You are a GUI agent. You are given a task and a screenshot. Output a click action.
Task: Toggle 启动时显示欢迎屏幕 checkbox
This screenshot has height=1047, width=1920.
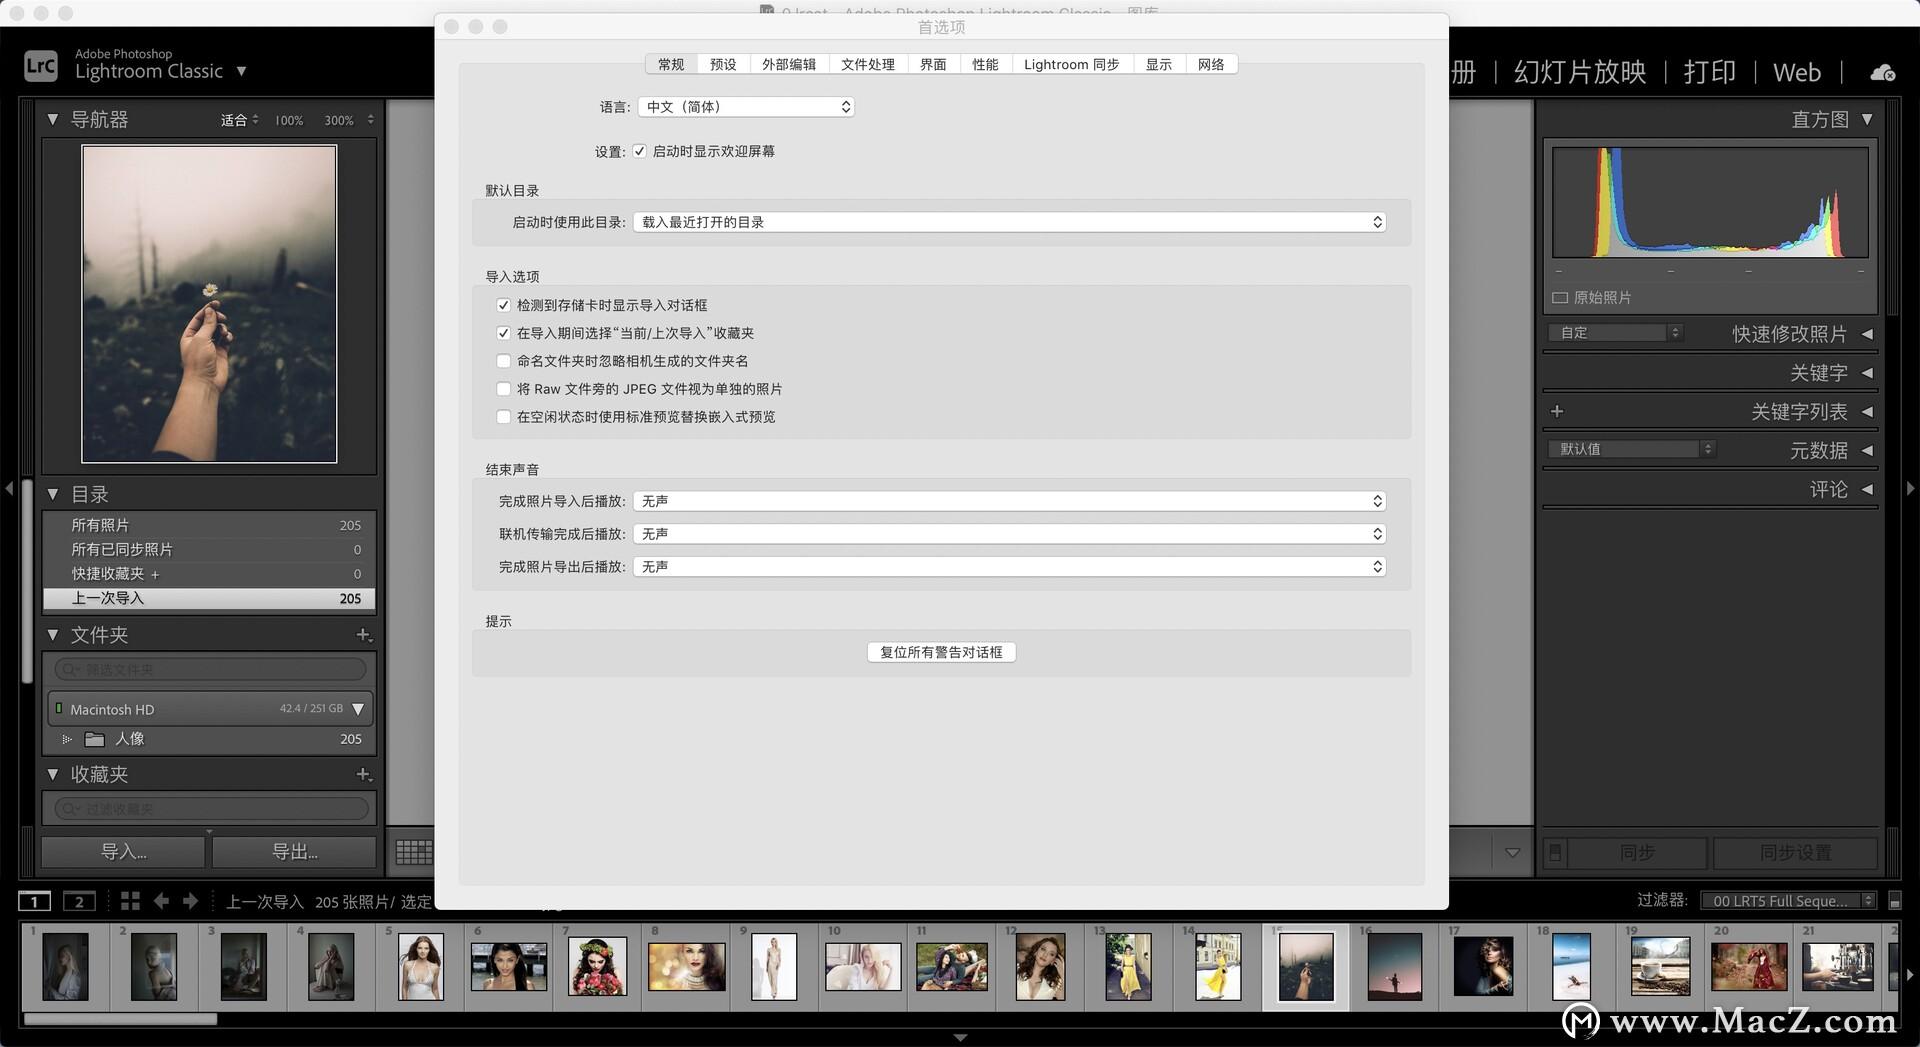pyautogui.click(x=639, y=151)
